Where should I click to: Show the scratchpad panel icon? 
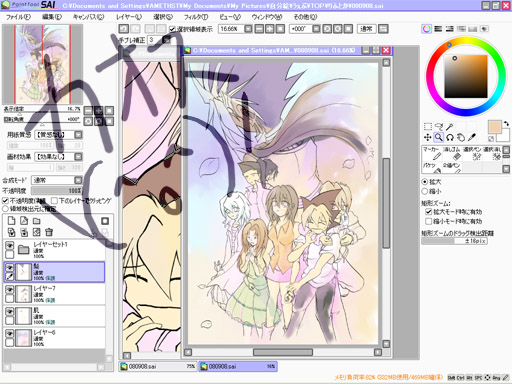pos(484,29)
